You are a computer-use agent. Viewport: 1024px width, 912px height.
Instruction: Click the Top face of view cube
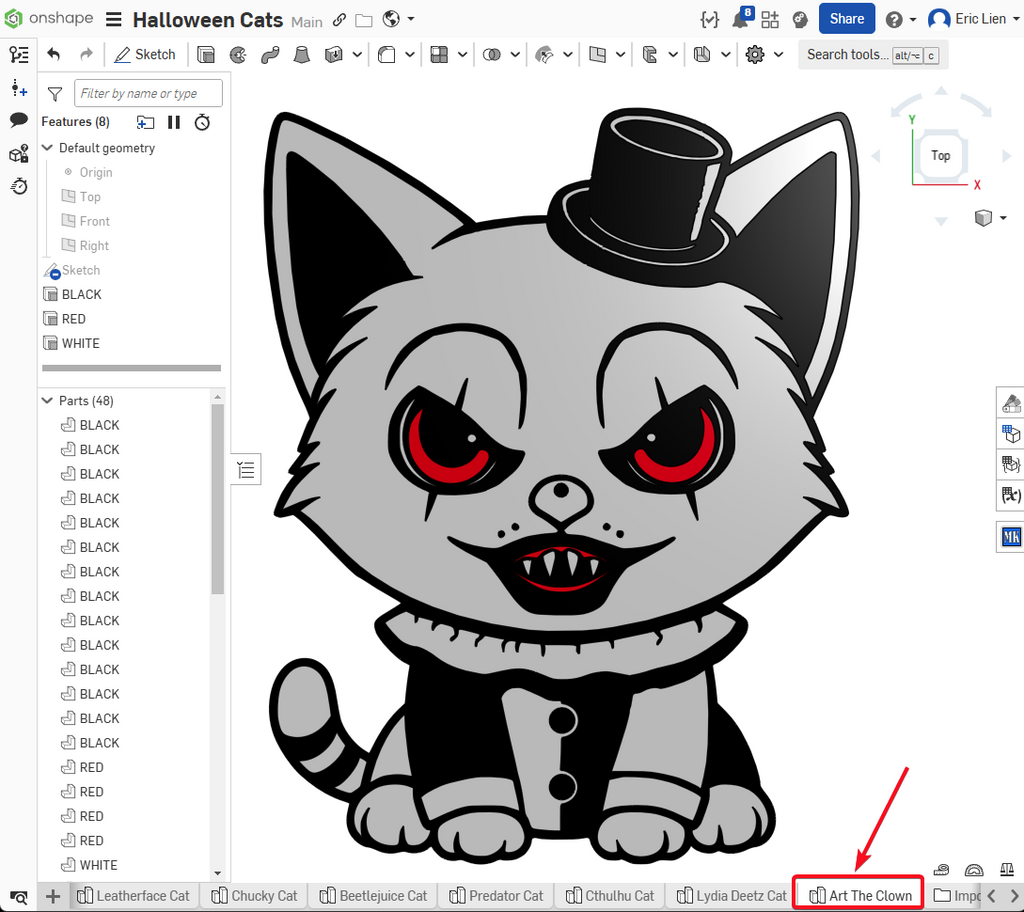pos(940,155)
